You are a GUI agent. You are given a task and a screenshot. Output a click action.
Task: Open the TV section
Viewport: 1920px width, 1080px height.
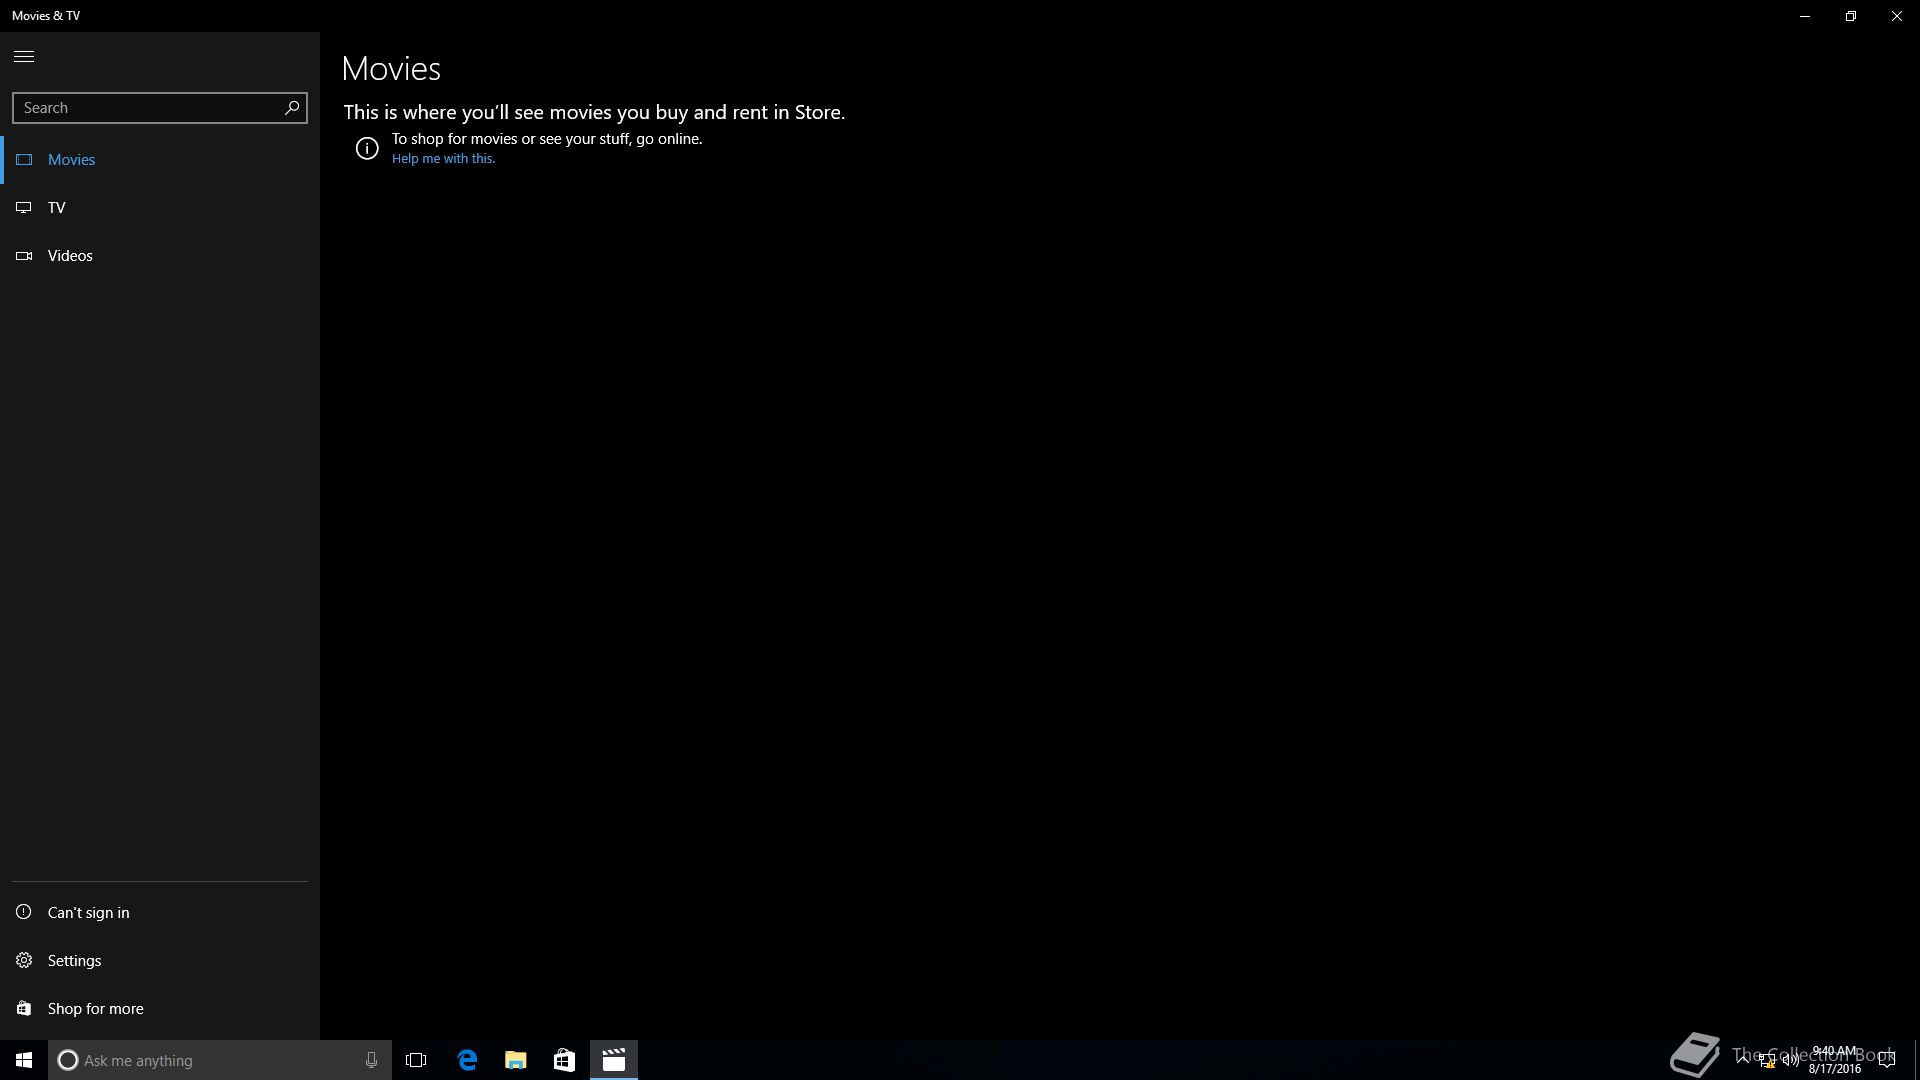(x=160, y=208)
